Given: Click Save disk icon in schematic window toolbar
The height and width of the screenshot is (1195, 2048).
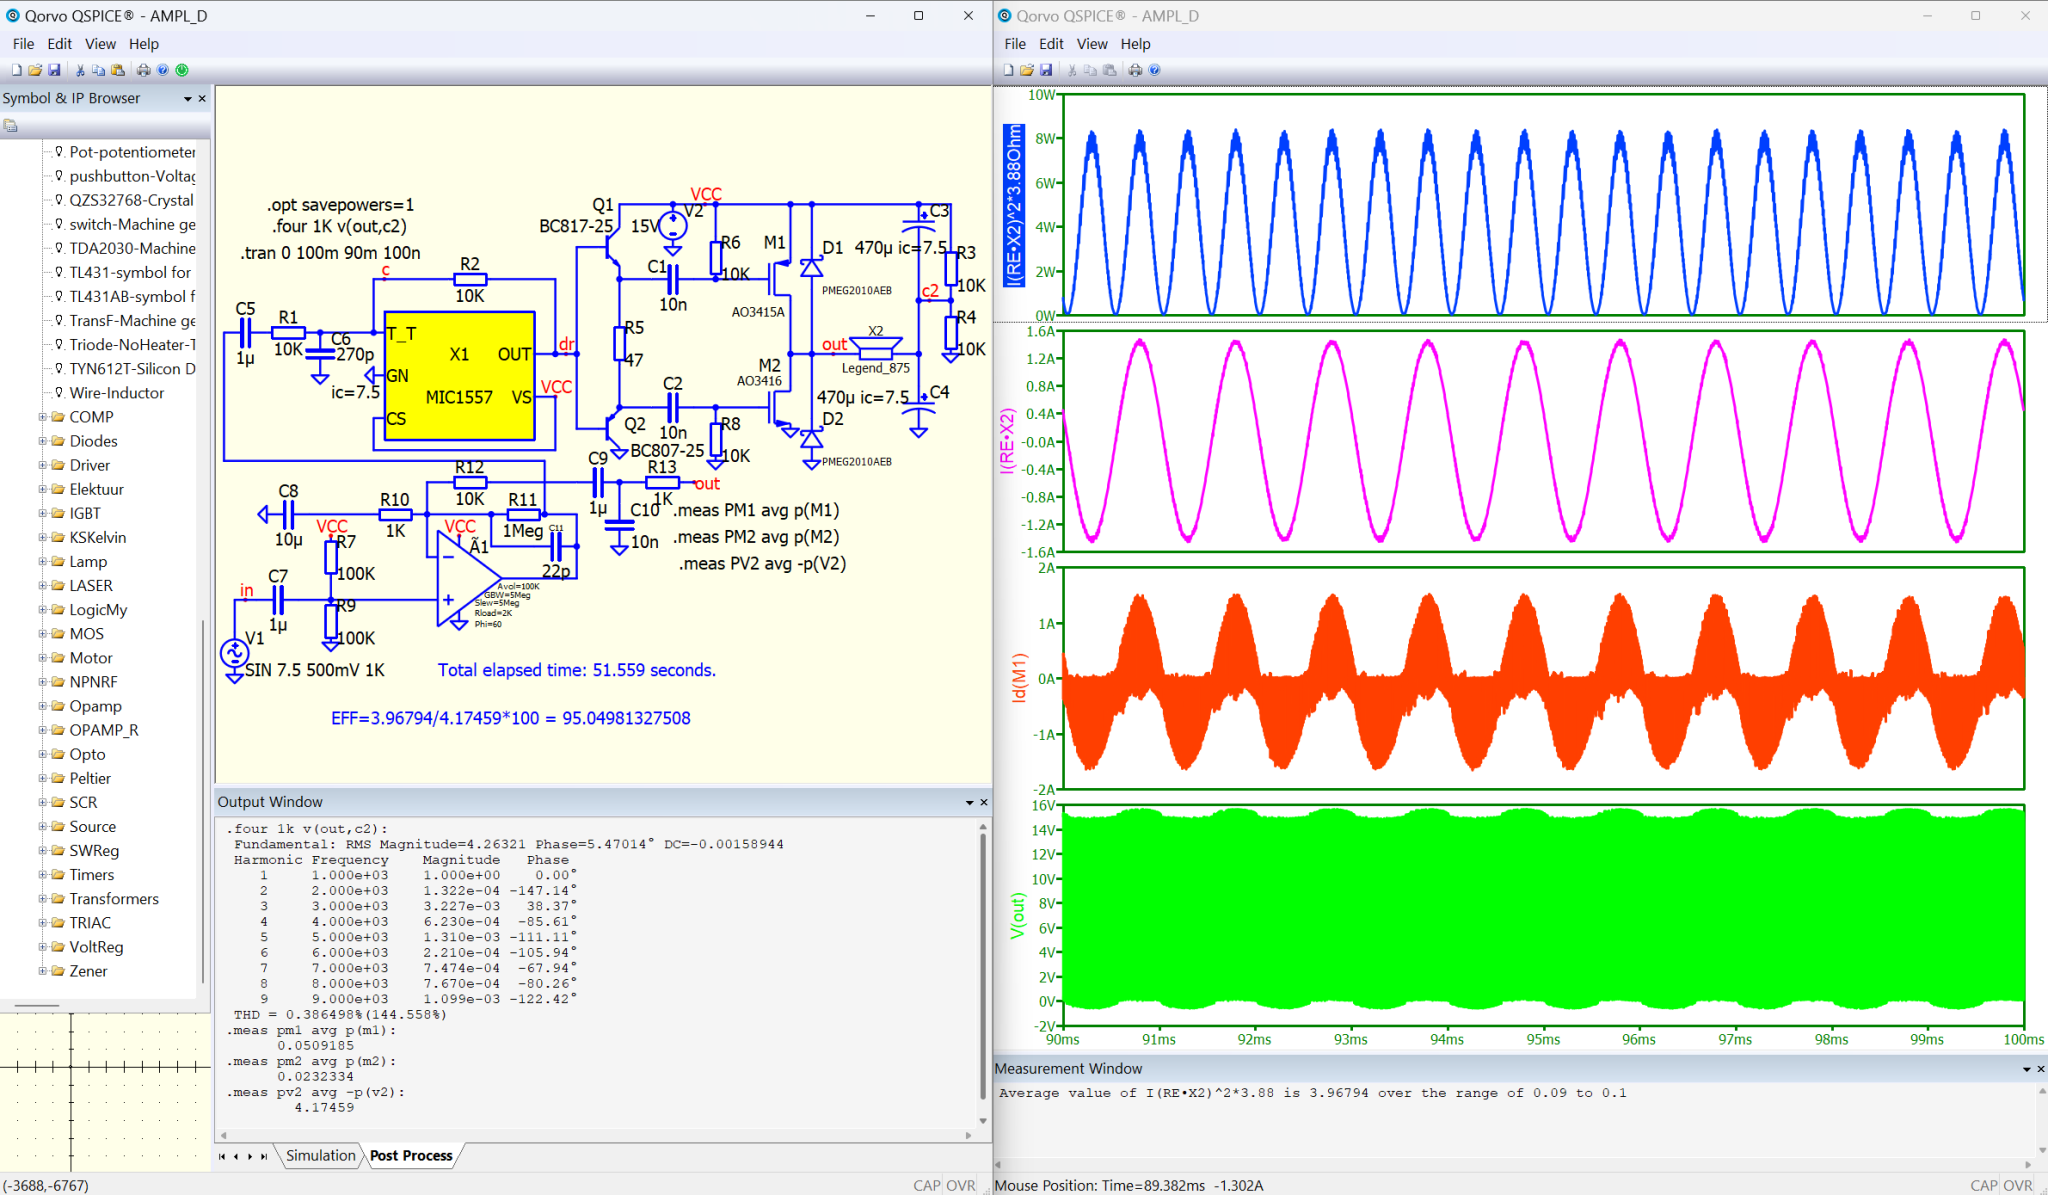Looking at the screenshot, I should click(x=54, y=70).
